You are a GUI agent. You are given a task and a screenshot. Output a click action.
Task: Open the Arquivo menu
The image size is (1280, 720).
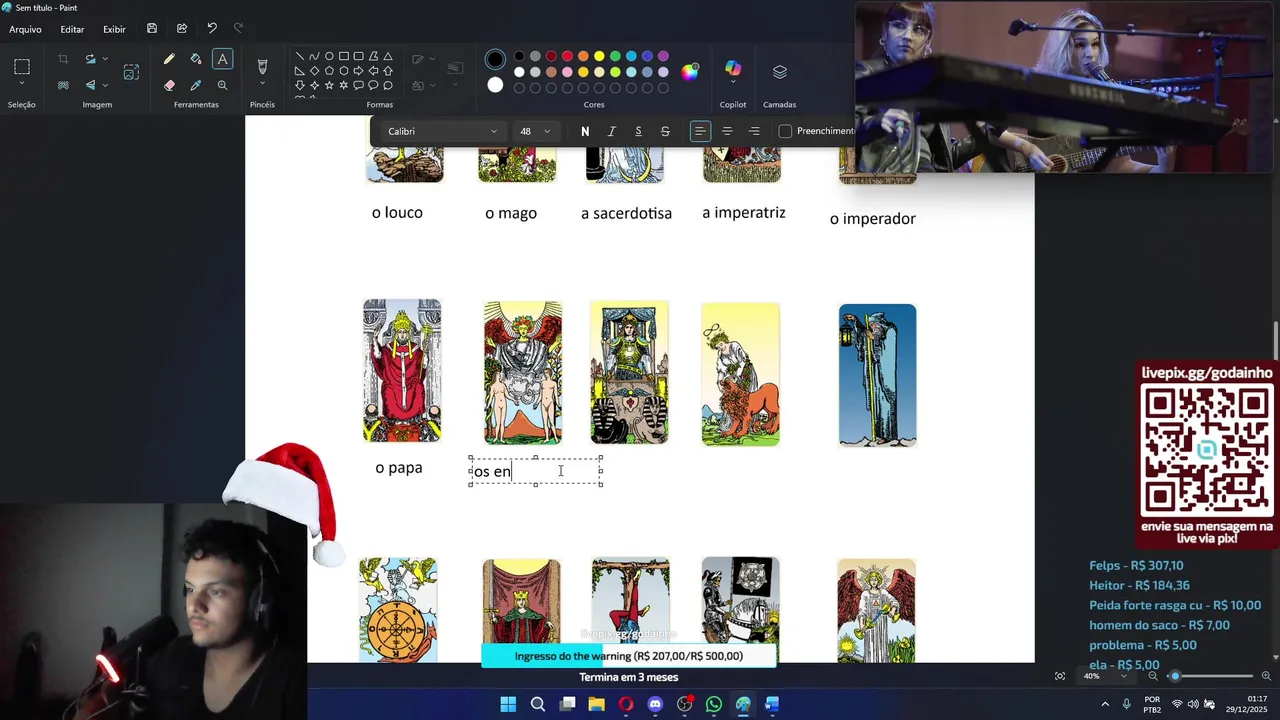[x=25, y=29]
